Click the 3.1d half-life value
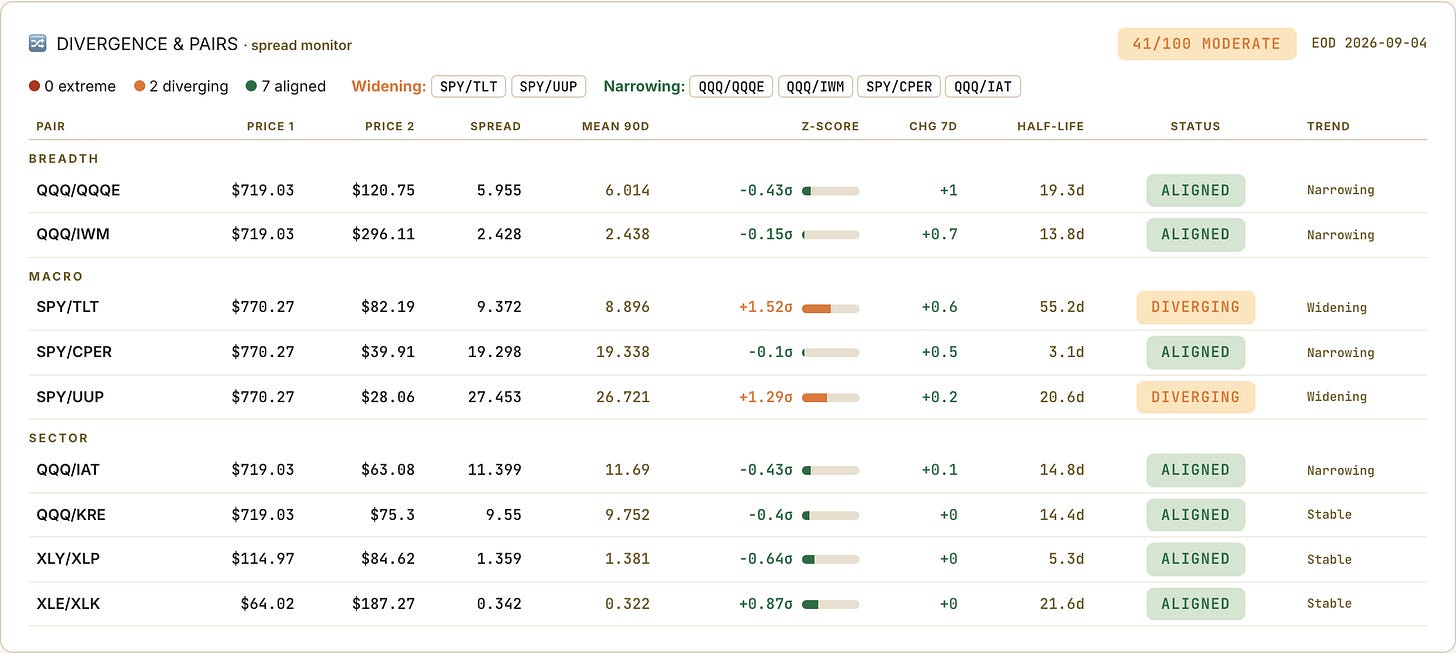The image size is (1456, 654). click(x=1066, y=352)
